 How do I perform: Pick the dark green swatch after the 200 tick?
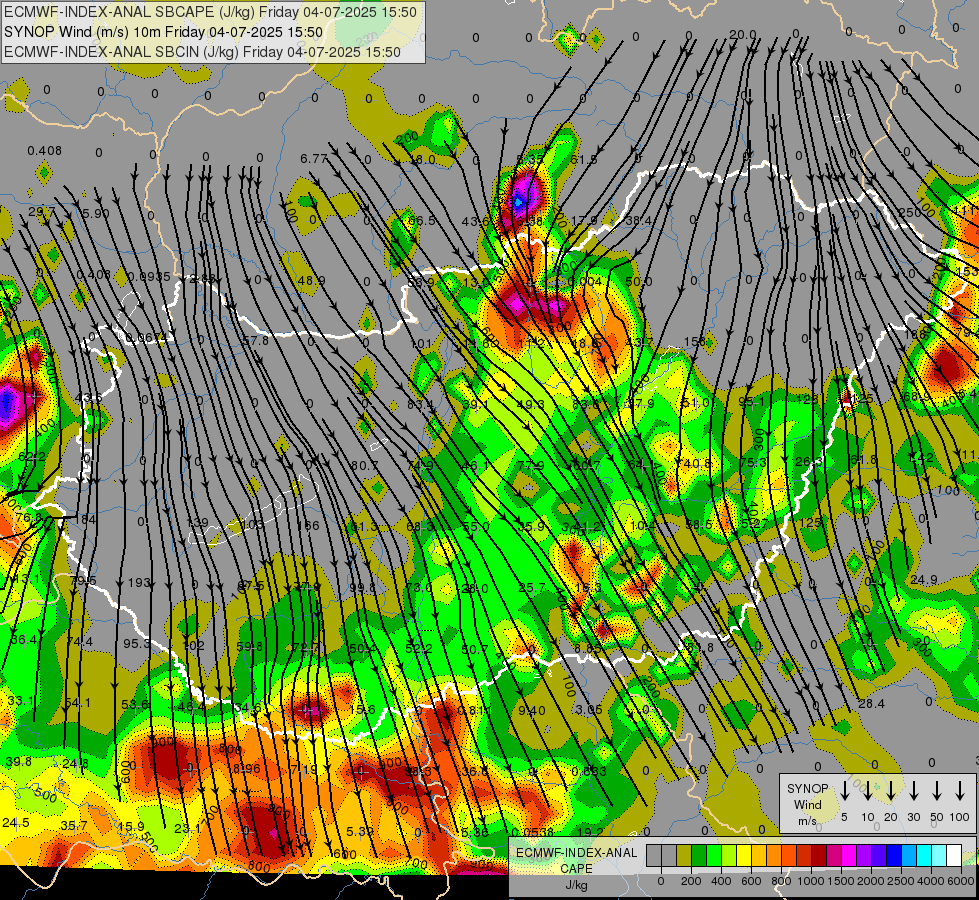(699, 855)
